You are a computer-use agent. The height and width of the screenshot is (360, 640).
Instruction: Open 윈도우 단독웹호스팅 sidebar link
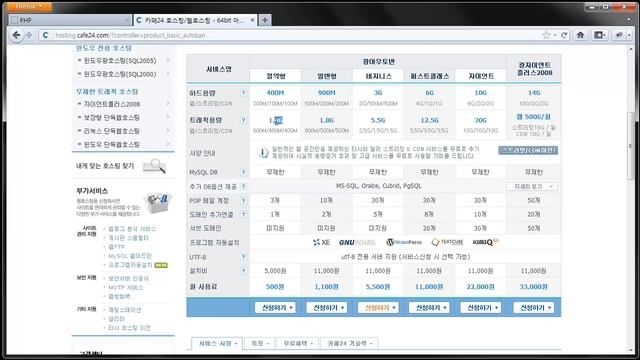pos(111,144)
